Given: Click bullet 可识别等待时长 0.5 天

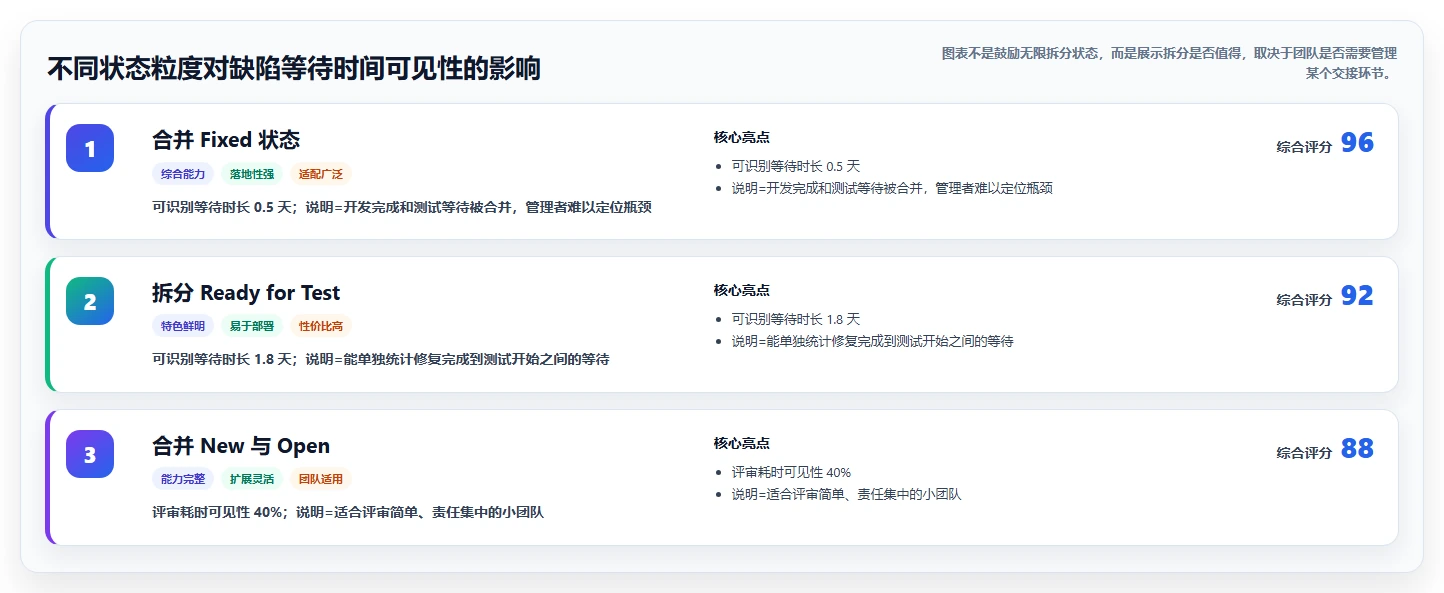Looking at the screenshot, I should point(796,166).
